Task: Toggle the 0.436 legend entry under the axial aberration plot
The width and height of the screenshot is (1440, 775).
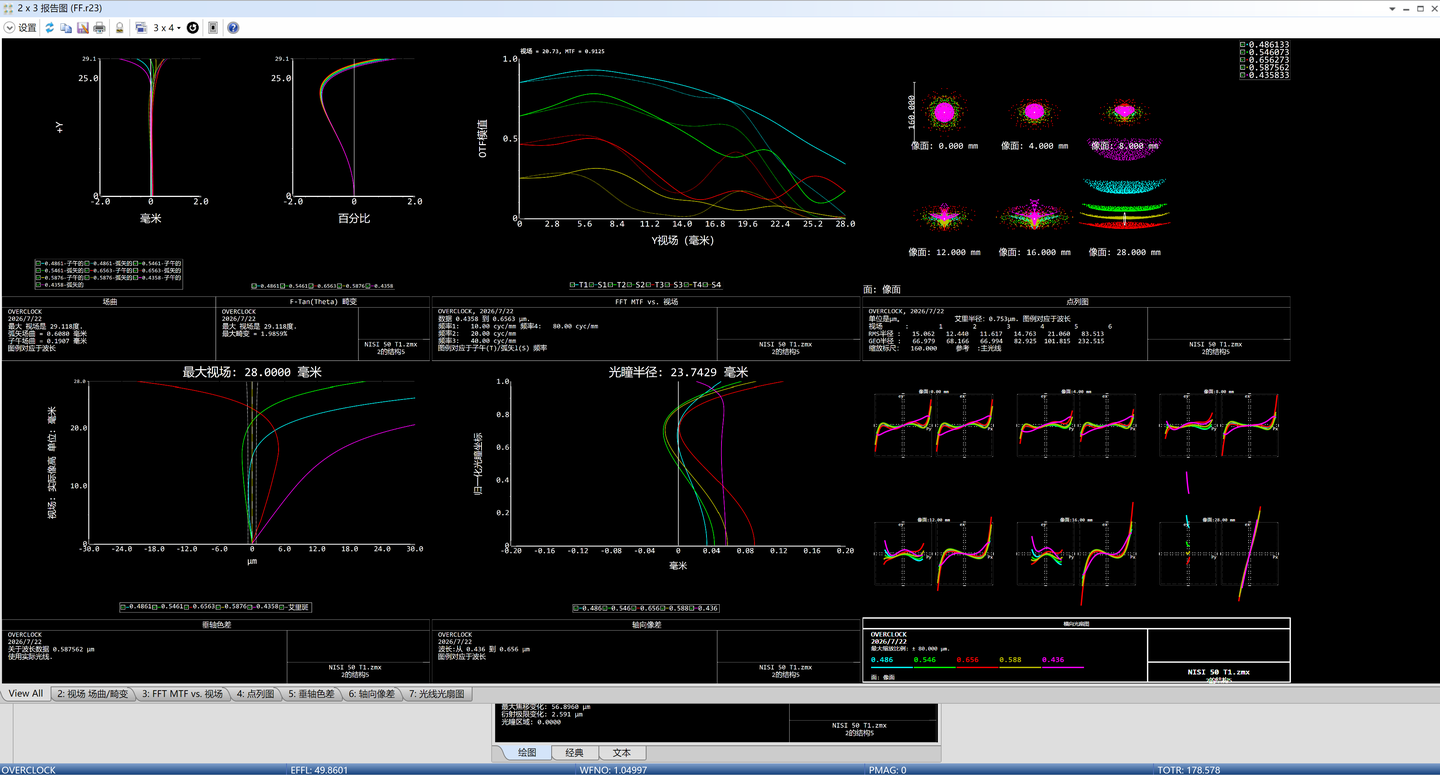Action: click(x=703, y=608)
